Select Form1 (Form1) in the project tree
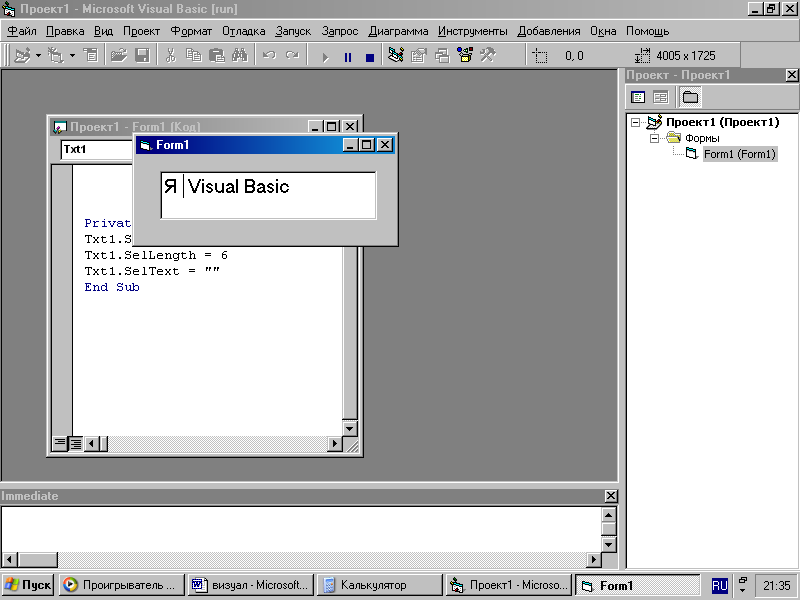 pos(740,154)
